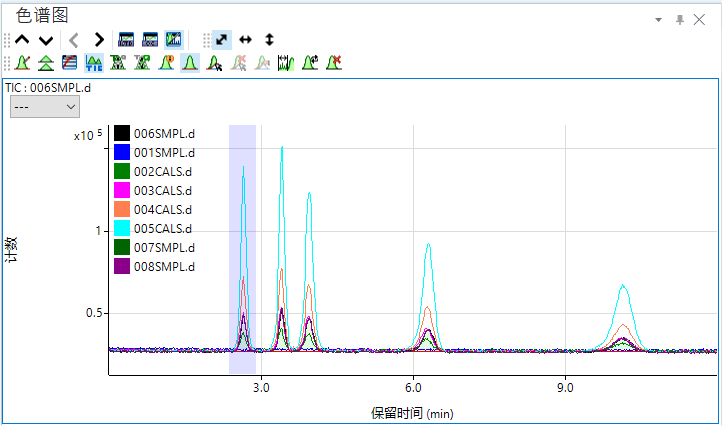The height and width of the screenshot is (426, 722).
Task: Click the orange 004CALS.d legend swatch
Action: (x=122, y=209)
